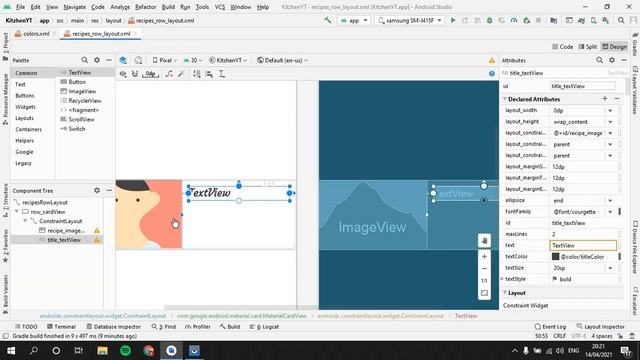Click the Clear All Constraints icon

pos(169,74)
